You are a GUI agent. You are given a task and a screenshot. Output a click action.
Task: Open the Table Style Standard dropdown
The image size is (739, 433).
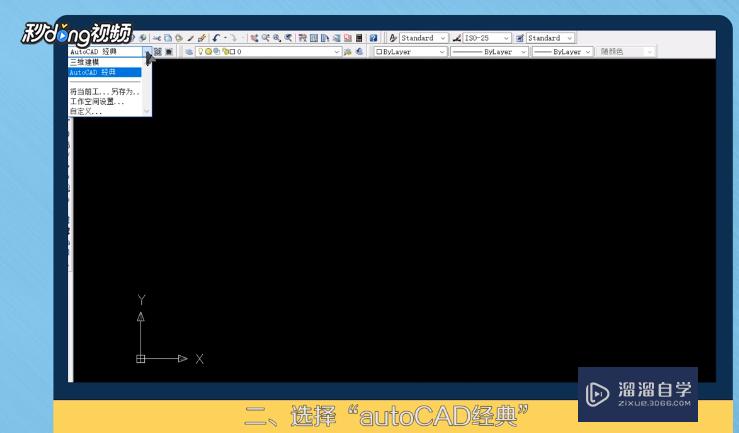(x=570, y=38)
